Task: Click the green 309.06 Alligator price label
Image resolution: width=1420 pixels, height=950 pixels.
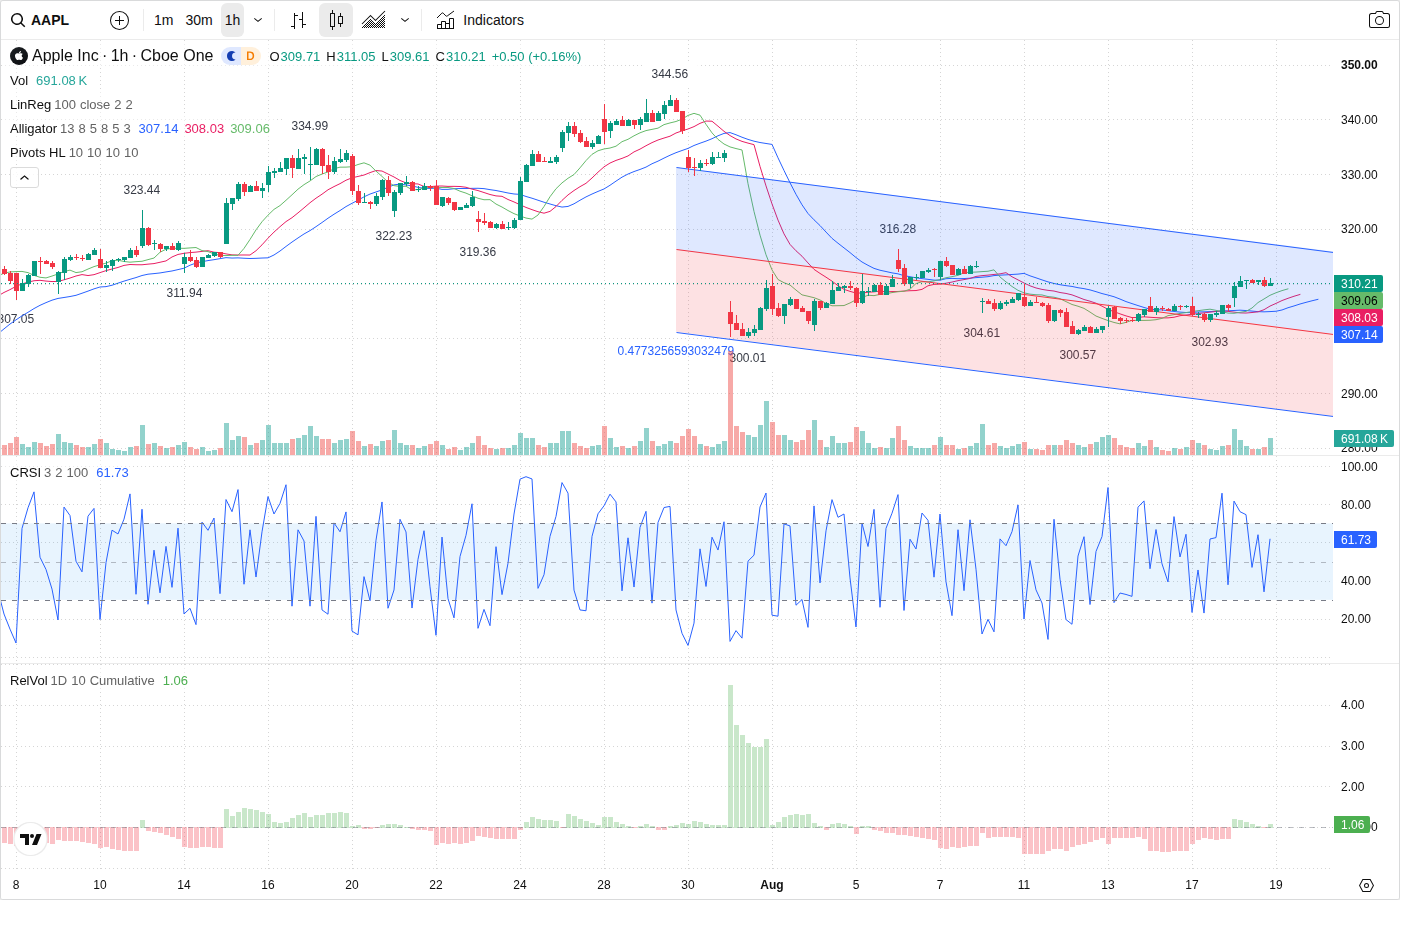Action: (x=1358, y=301)
